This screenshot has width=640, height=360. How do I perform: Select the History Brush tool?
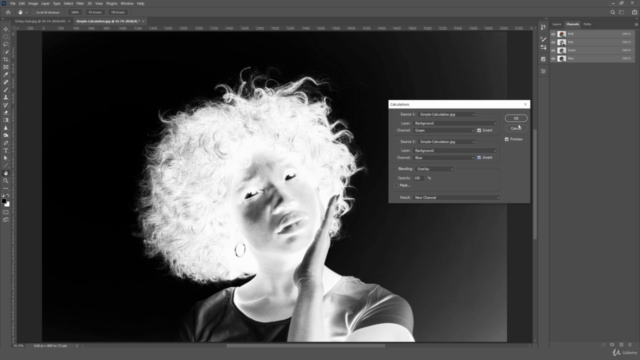[x=6, y=105]
